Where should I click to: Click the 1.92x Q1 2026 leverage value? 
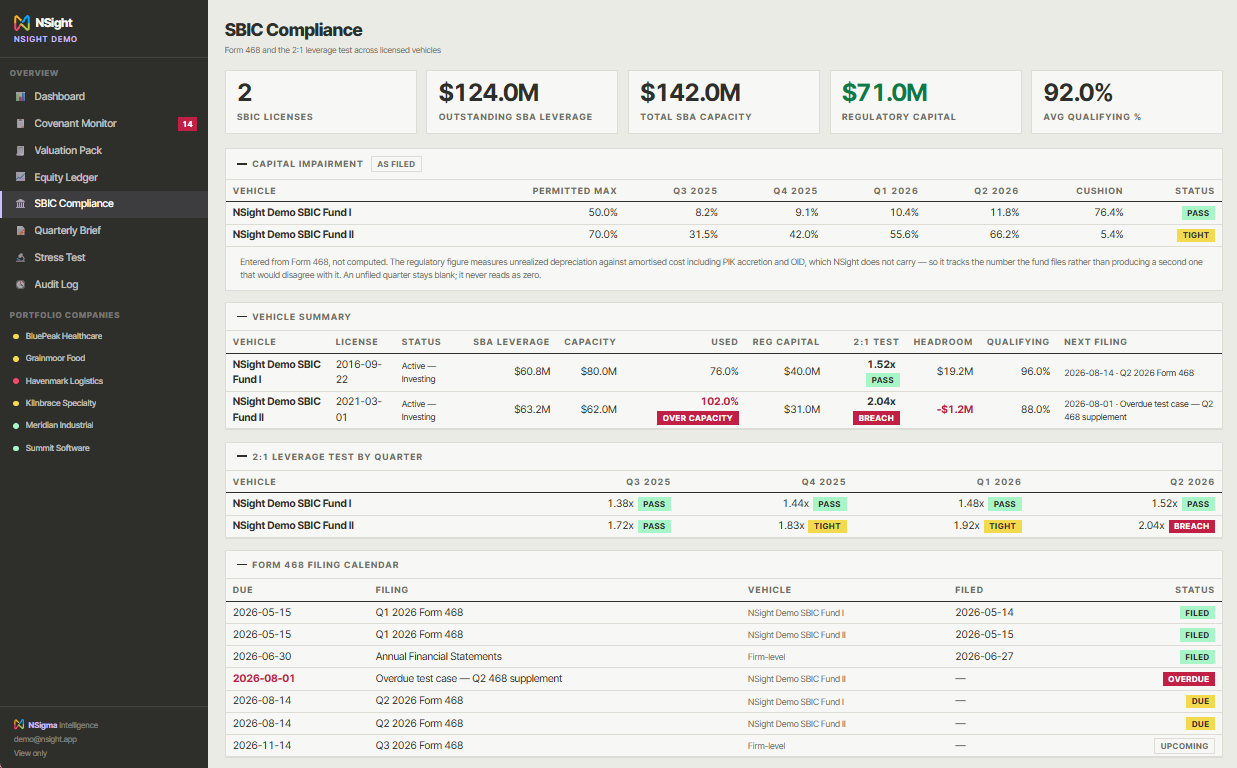coord(966,525)
